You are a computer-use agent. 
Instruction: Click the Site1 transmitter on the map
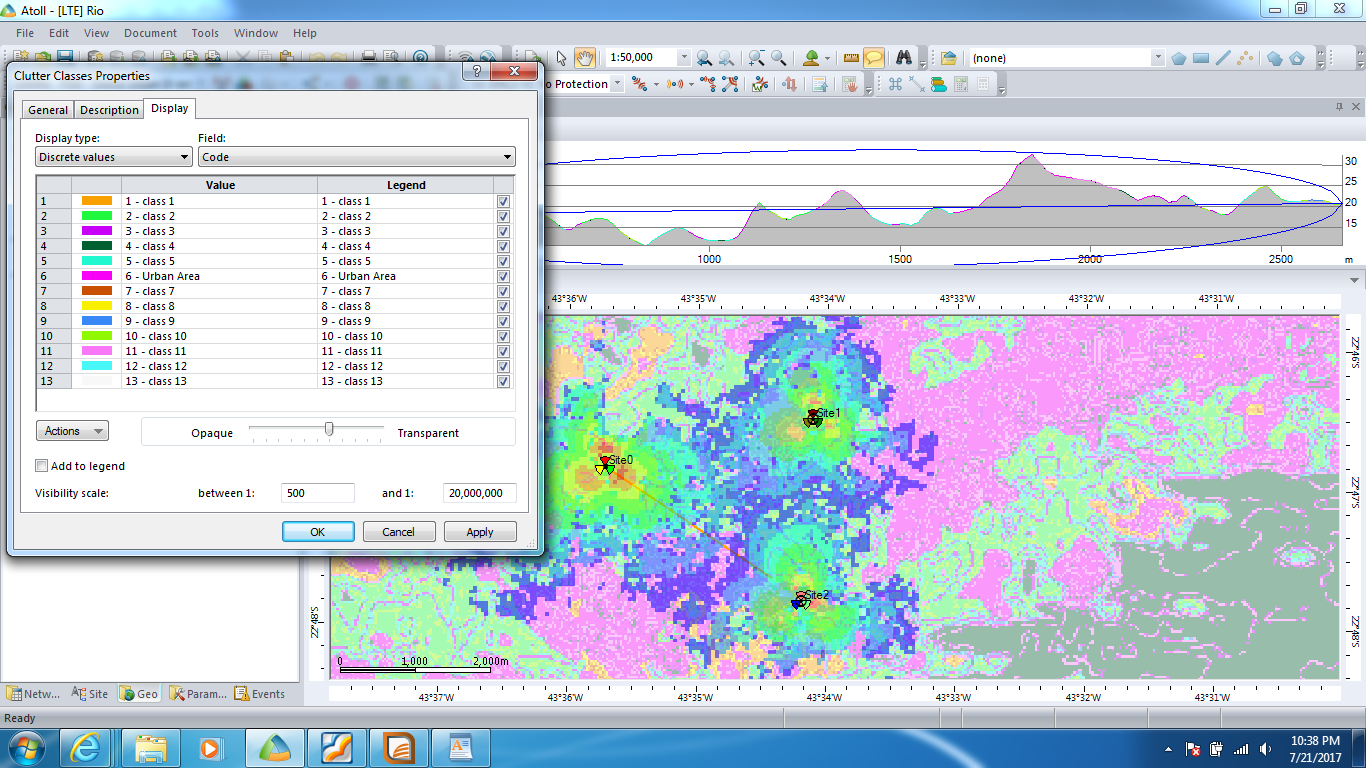[x=814, y=417]
